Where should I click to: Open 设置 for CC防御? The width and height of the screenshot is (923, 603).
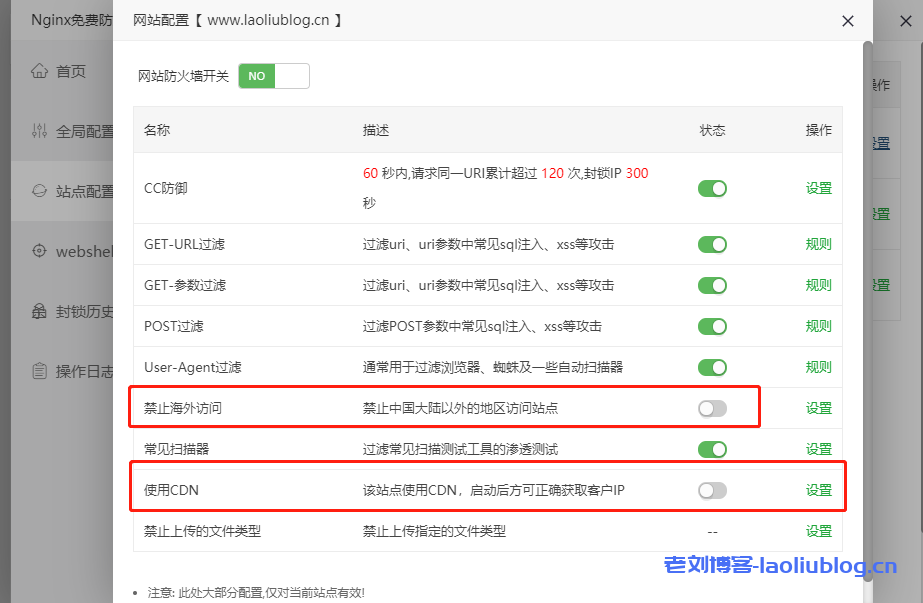pos(818,188)
